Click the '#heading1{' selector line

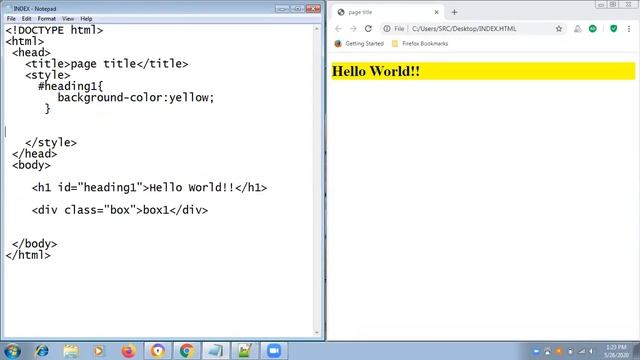point(71,86)
